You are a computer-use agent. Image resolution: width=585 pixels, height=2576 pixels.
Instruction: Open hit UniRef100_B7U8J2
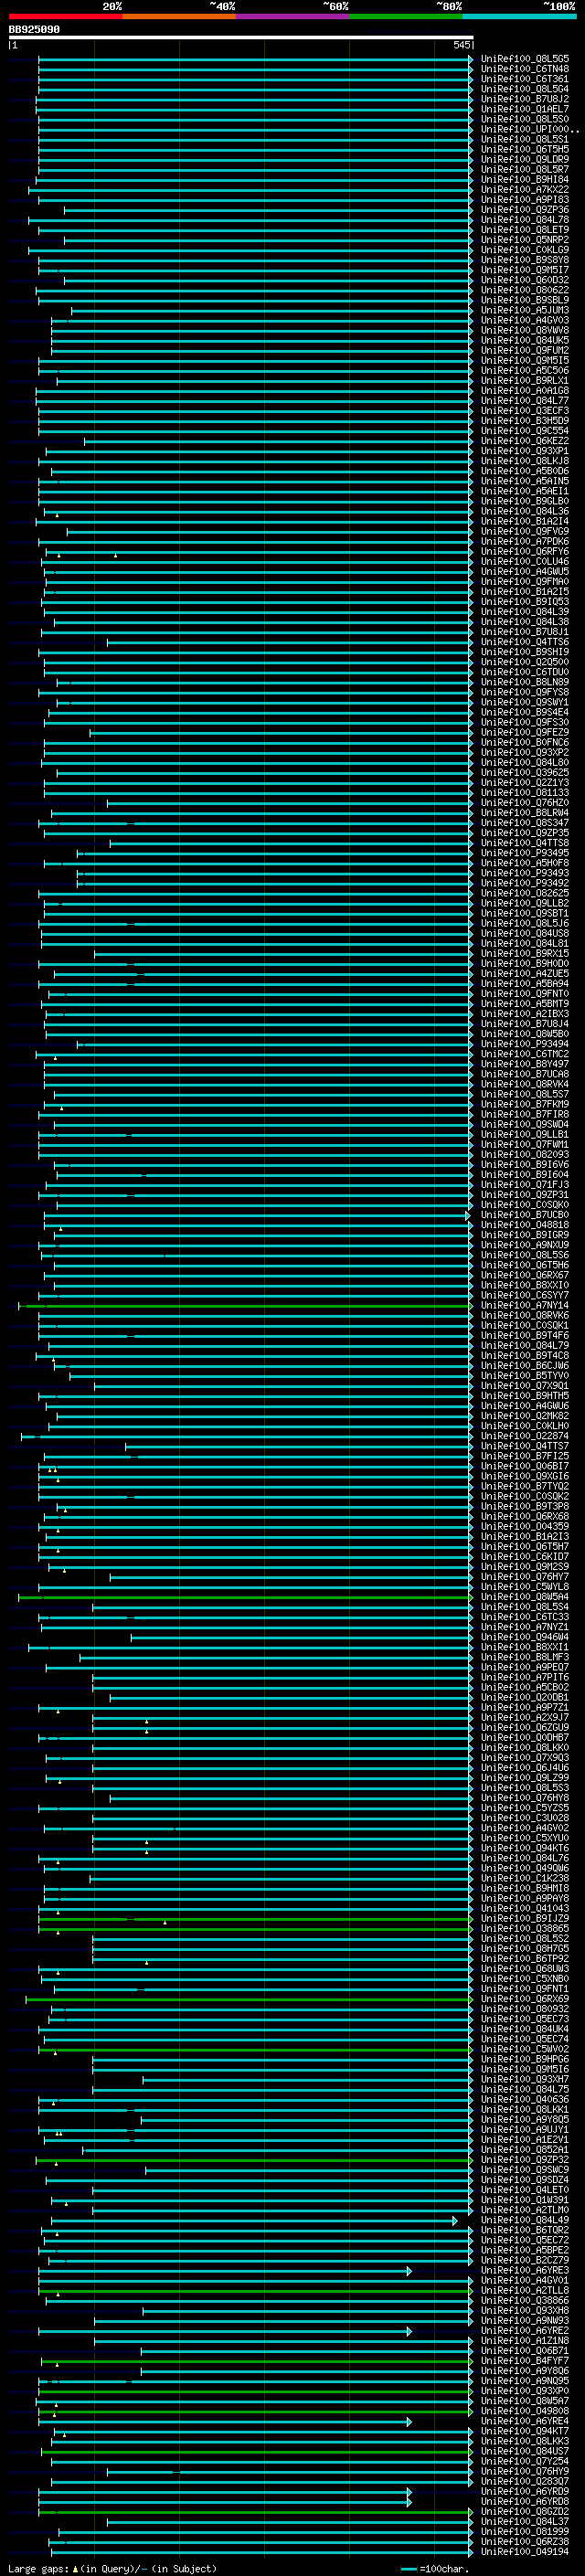[x=525, y=99]
